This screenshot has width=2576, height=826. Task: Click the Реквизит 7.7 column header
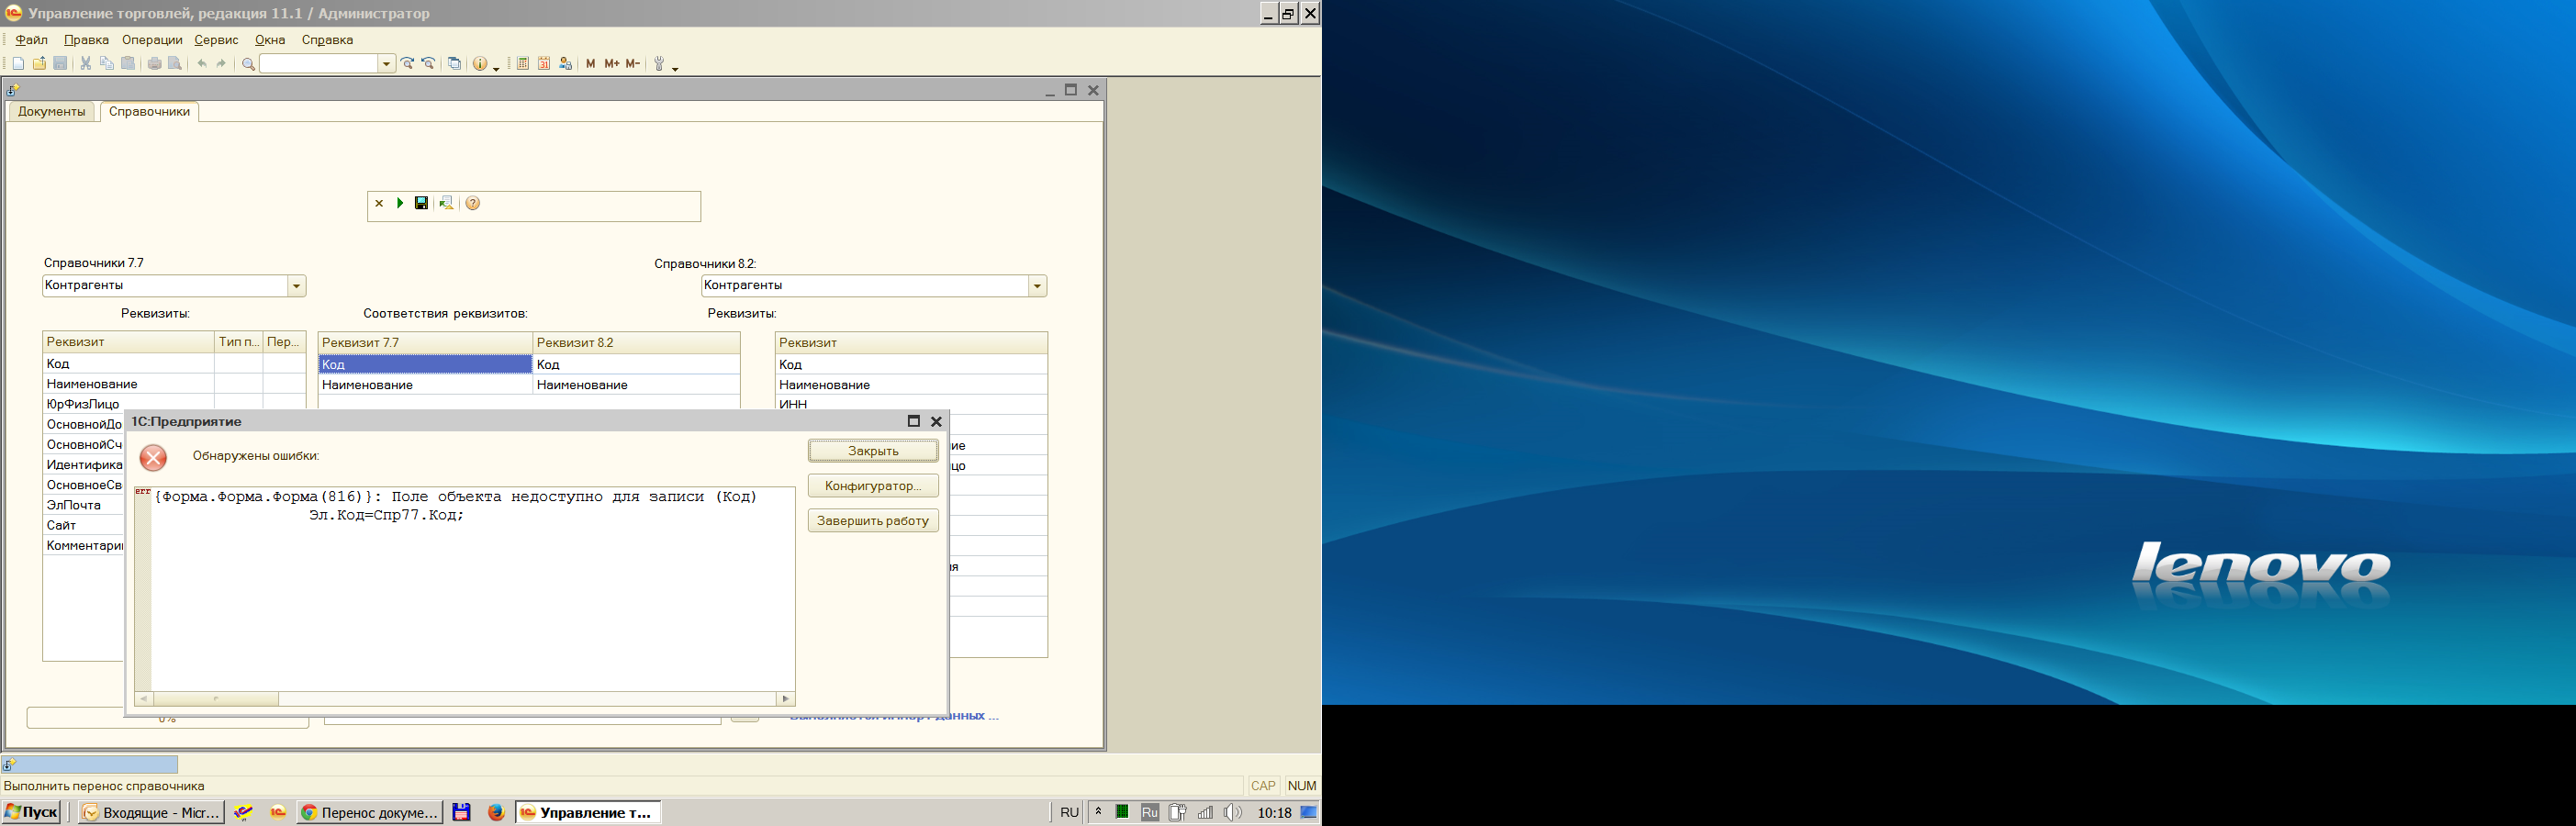click(x=425, y=342)
